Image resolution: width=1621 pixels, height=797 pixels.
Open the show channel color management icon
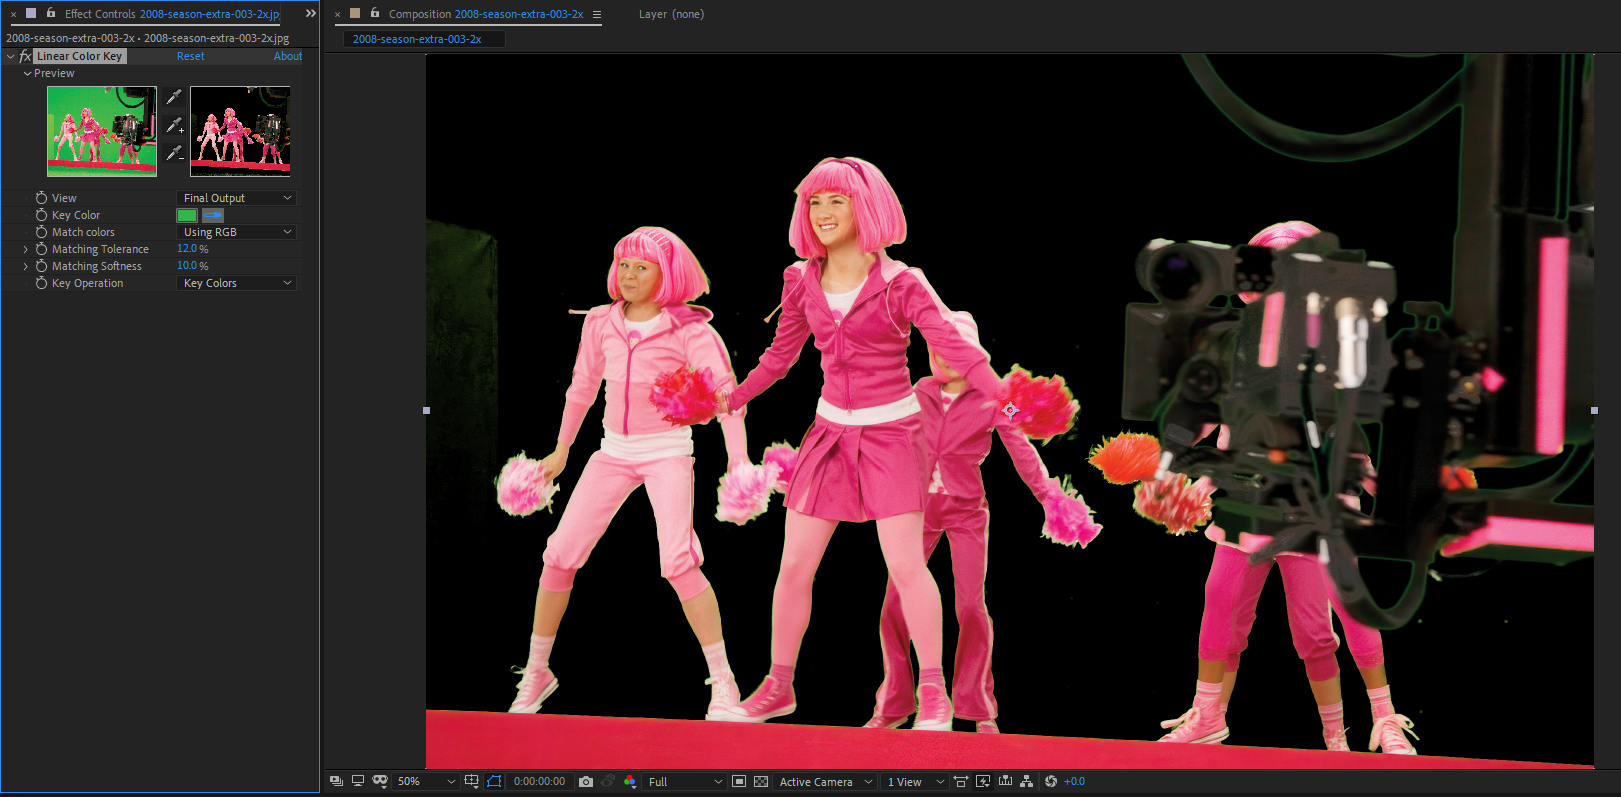[630, 781]
